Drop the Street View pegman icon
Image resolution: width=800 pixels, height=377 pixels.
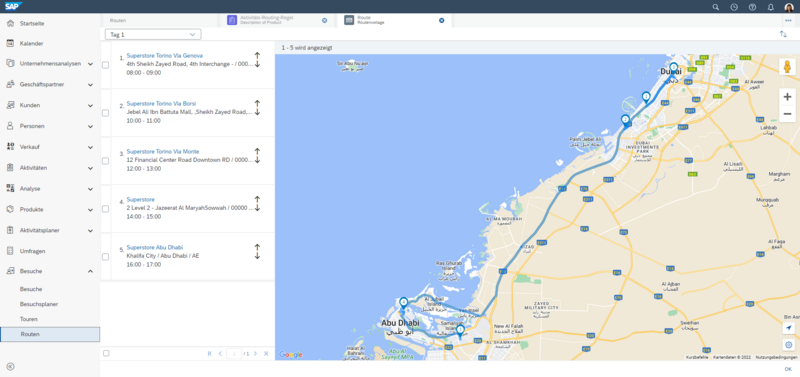tap(787, 66)
